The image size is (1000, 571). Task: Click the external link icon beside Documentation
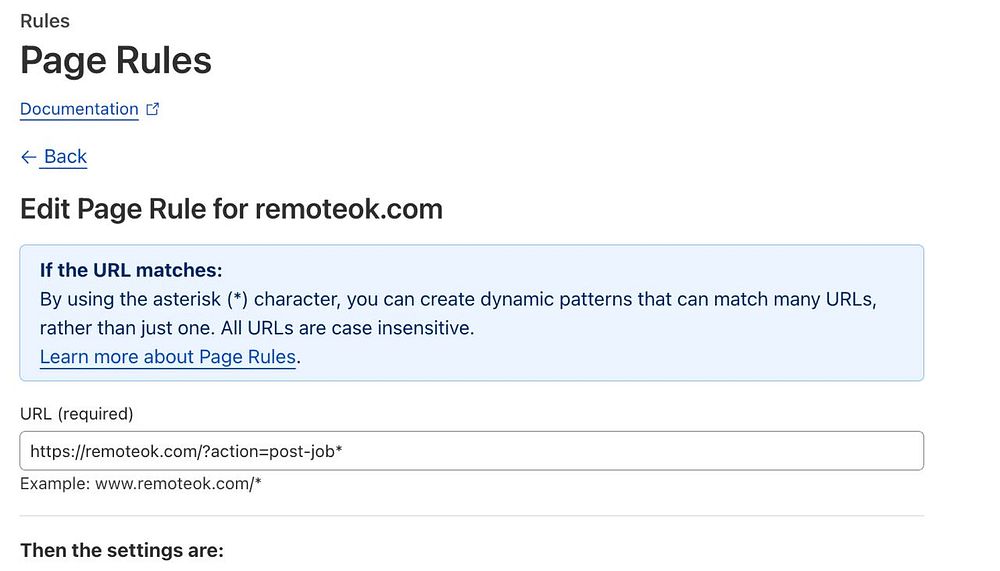tap(153, 110)
